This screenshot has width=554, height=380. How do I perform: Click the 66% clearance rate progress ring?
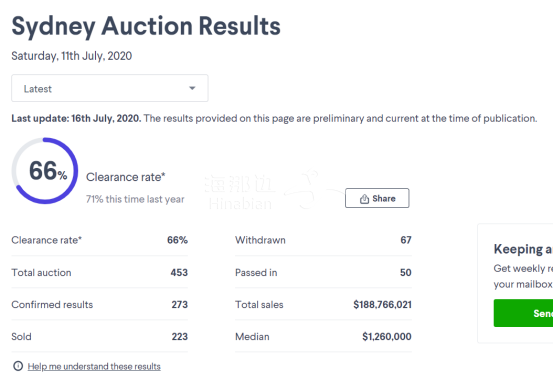point(45,171)
